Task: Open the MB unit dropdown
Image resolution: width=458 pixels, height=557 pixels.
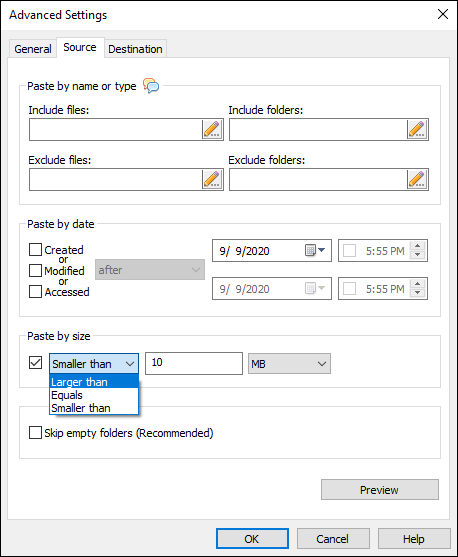Action: (x=289, y=364)
